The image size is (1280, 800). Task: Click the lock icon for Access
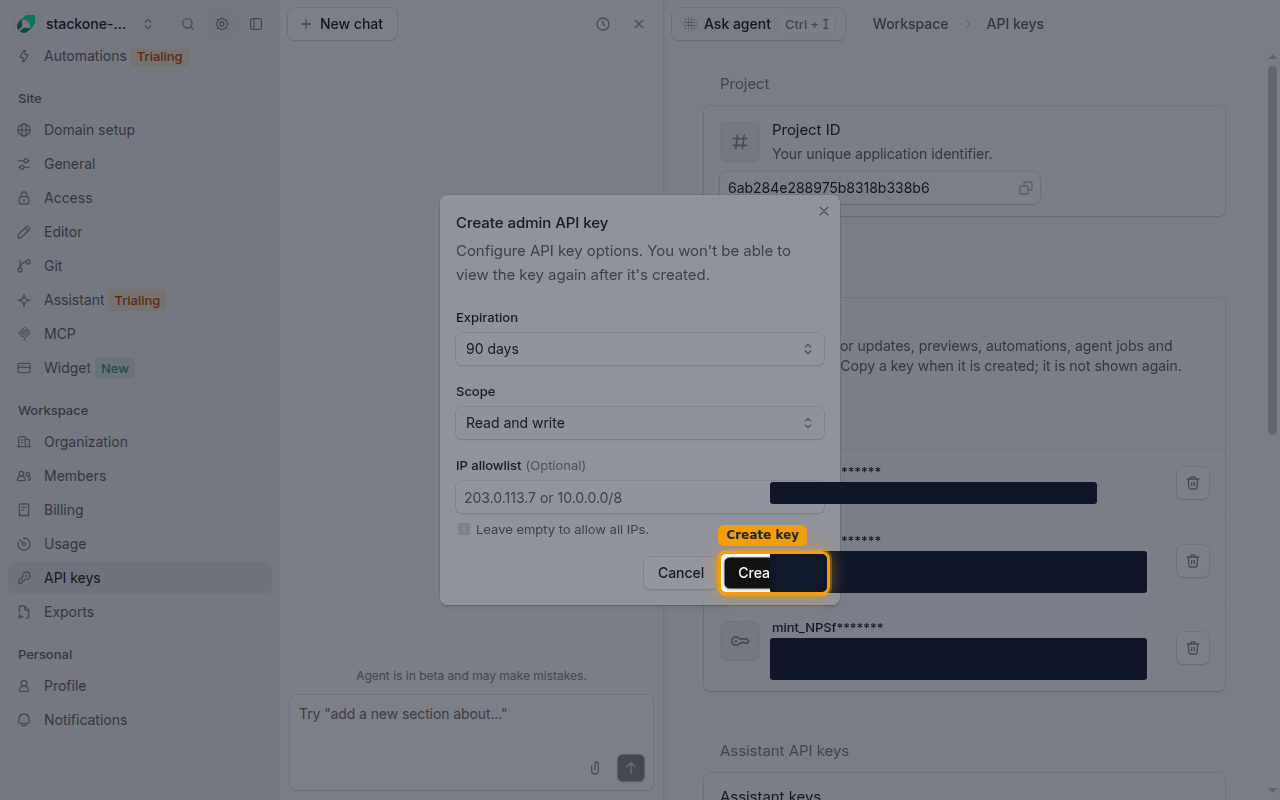(24, 198)
